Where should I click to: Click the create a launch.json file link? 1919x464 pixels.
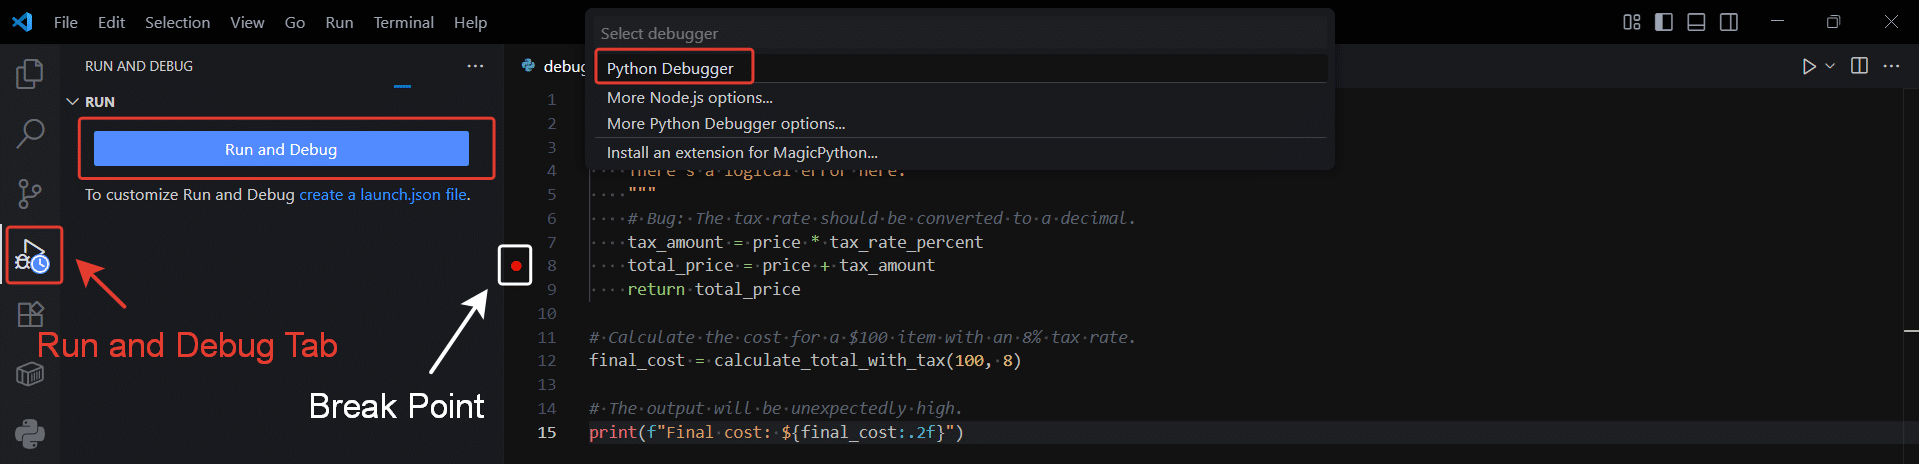(383, 194)
